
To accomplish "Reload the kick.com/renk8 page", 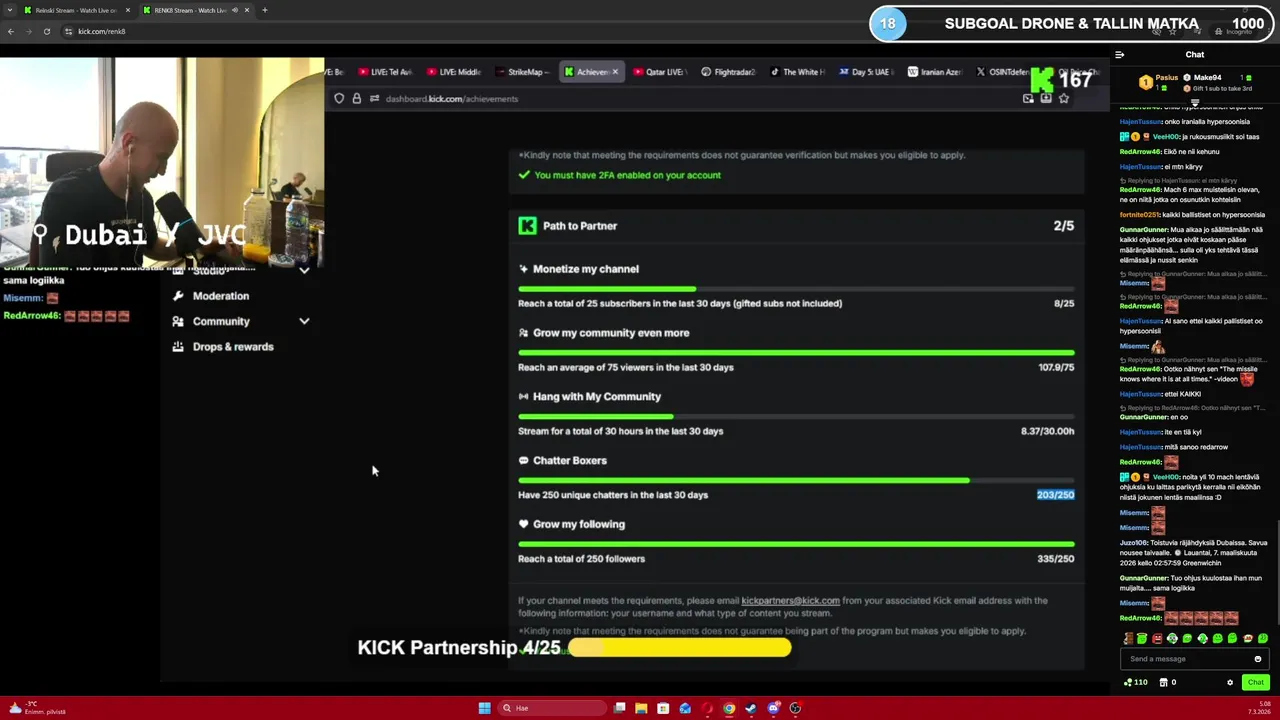I will (x=46, y=31).
